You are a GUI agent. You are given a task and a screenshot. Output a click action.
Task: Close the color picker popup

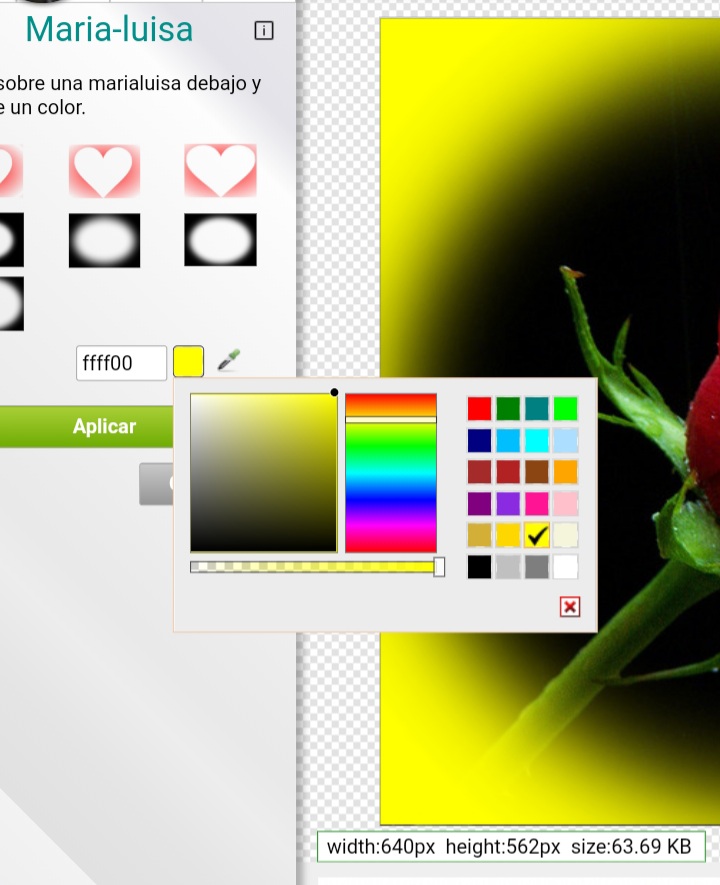pos(570,607)
